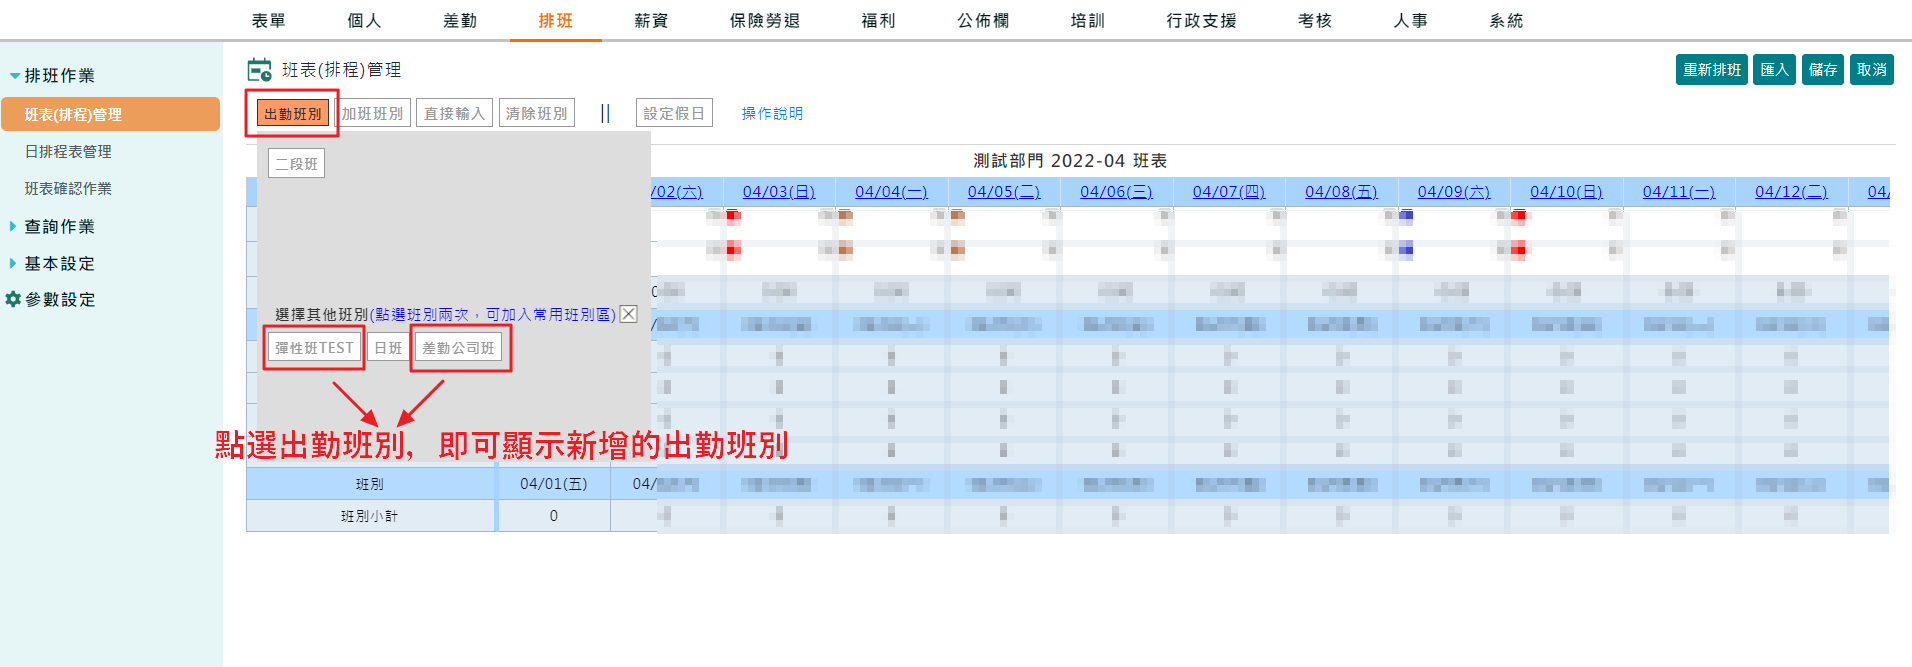Screen dimensions: 1912x667
Task: Open the 人事 top menu
Action: 1411,21
